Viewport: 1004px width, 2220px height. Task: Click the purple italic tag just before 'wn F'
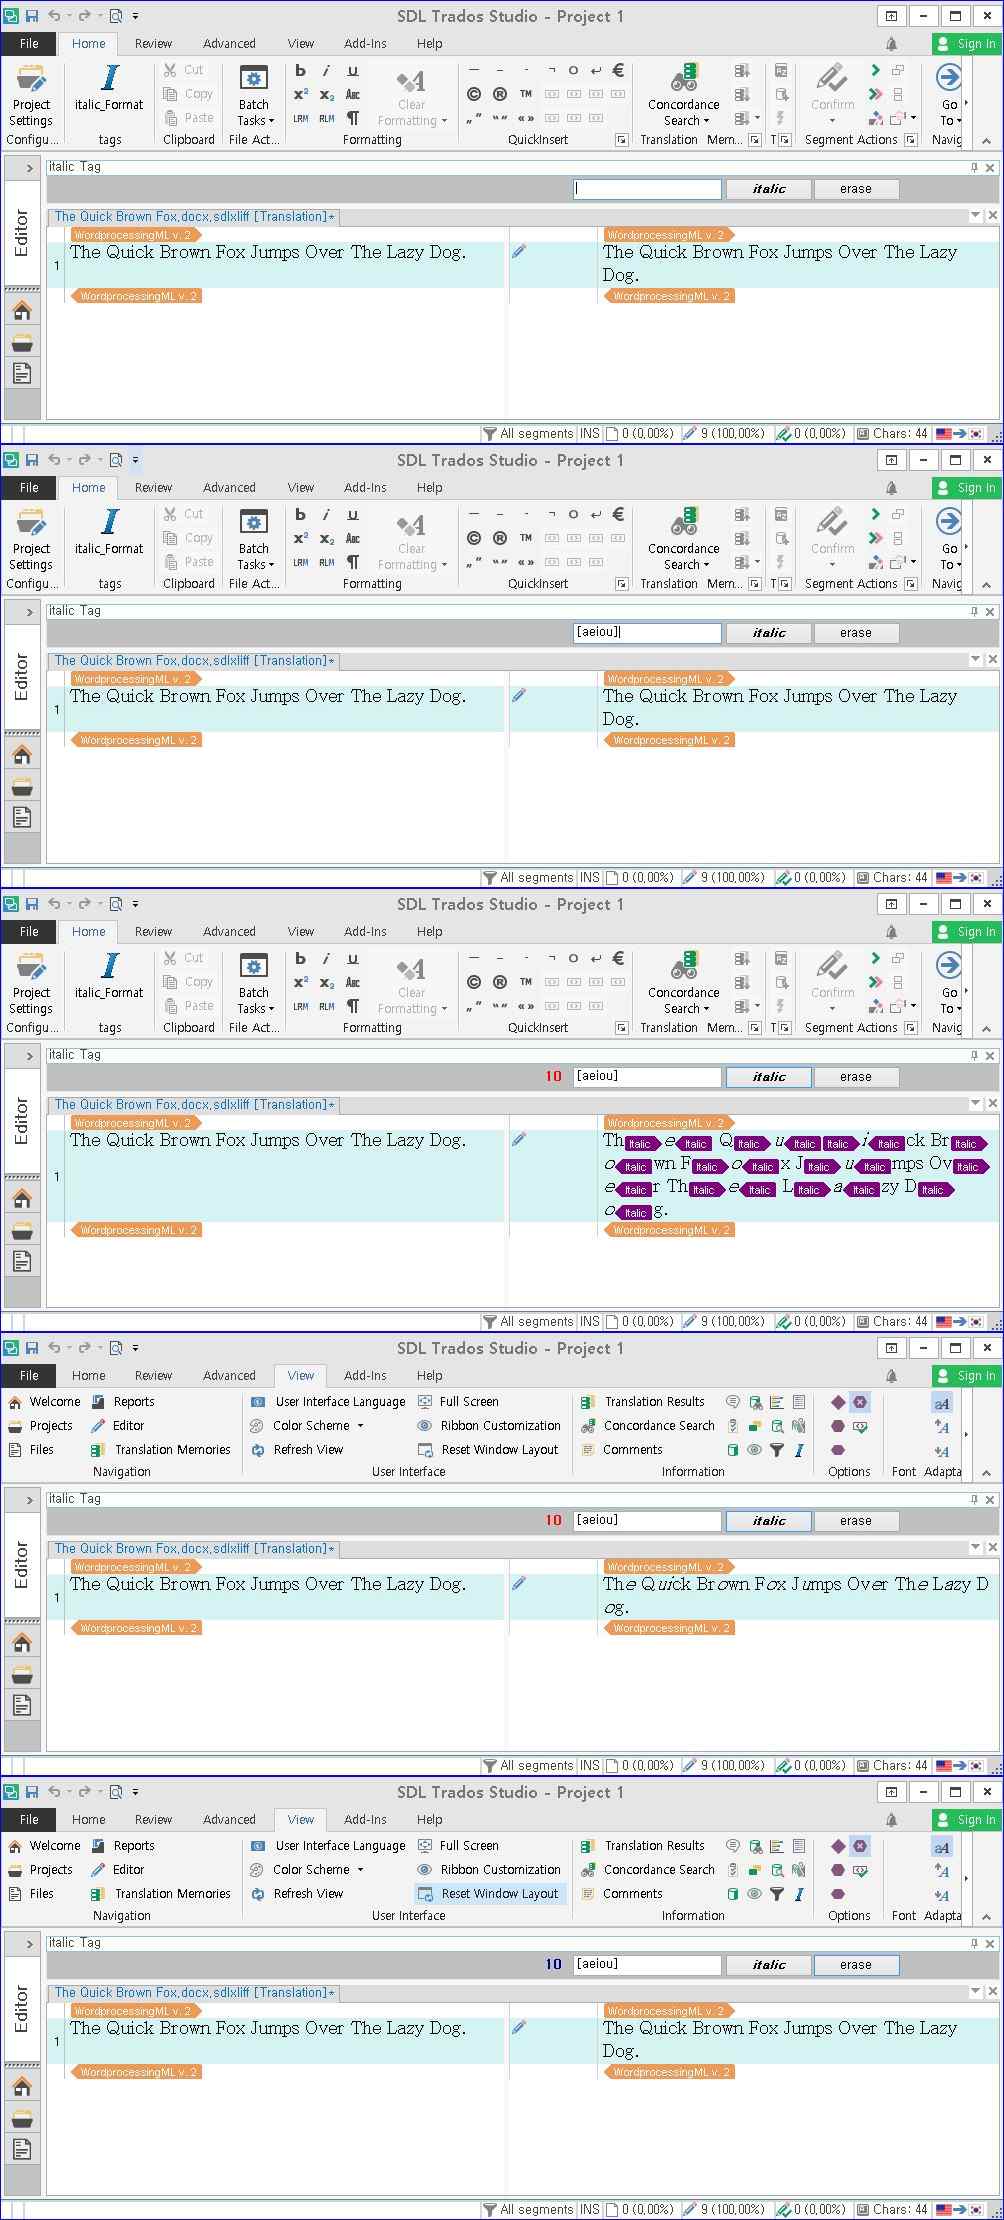[634, 1166]
